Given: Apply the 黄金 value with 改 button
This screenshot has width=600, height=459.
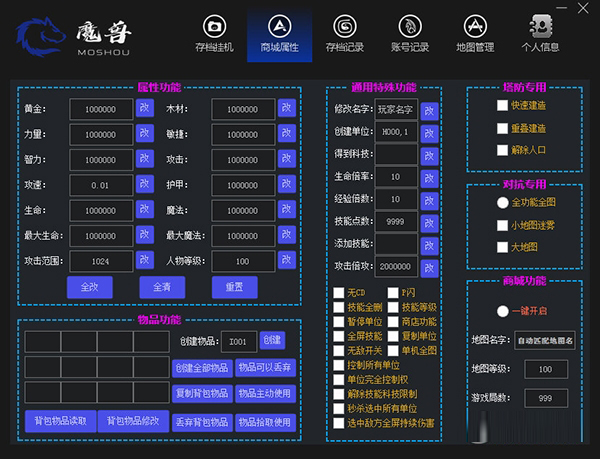Looking at the screenshot, I should [145, 108].
